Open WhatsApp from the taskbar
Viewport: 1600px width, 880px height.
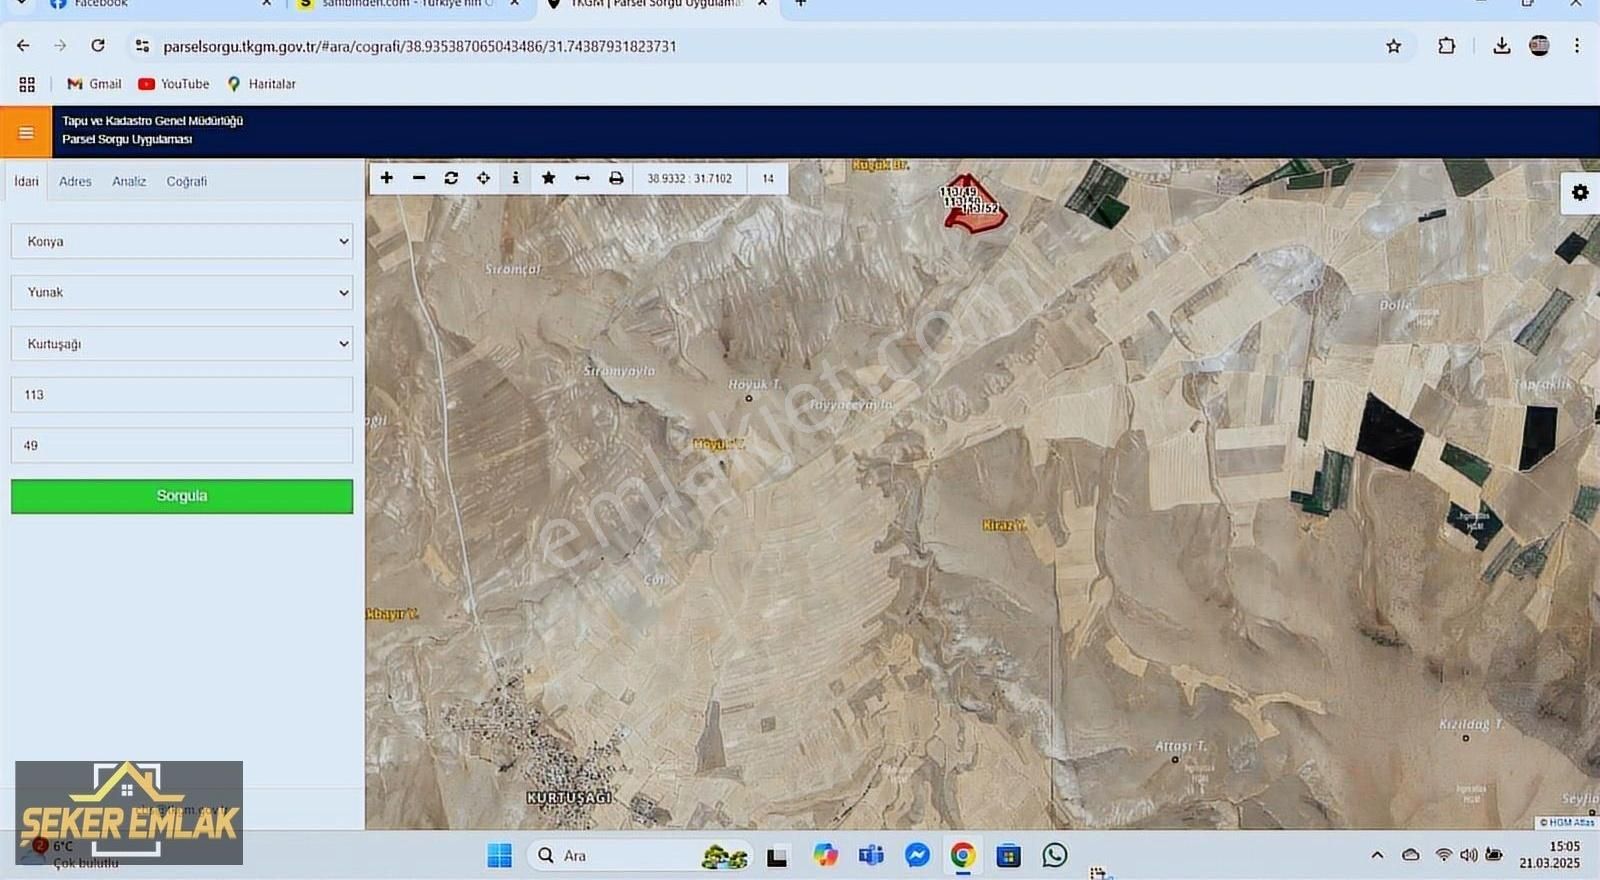click(x=1054, y=855)
